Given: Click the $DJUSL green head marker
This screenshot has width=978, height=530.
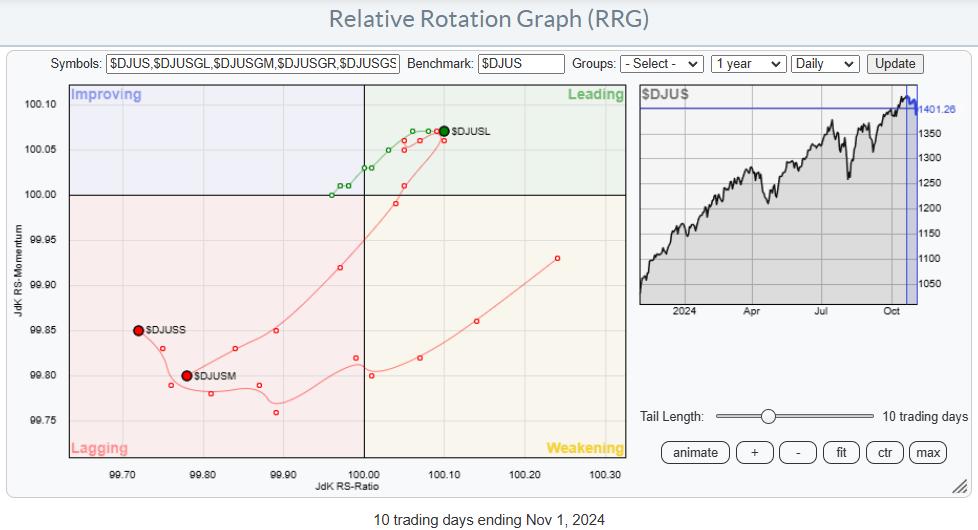Looking at the screenshot, I should [444, 130].
